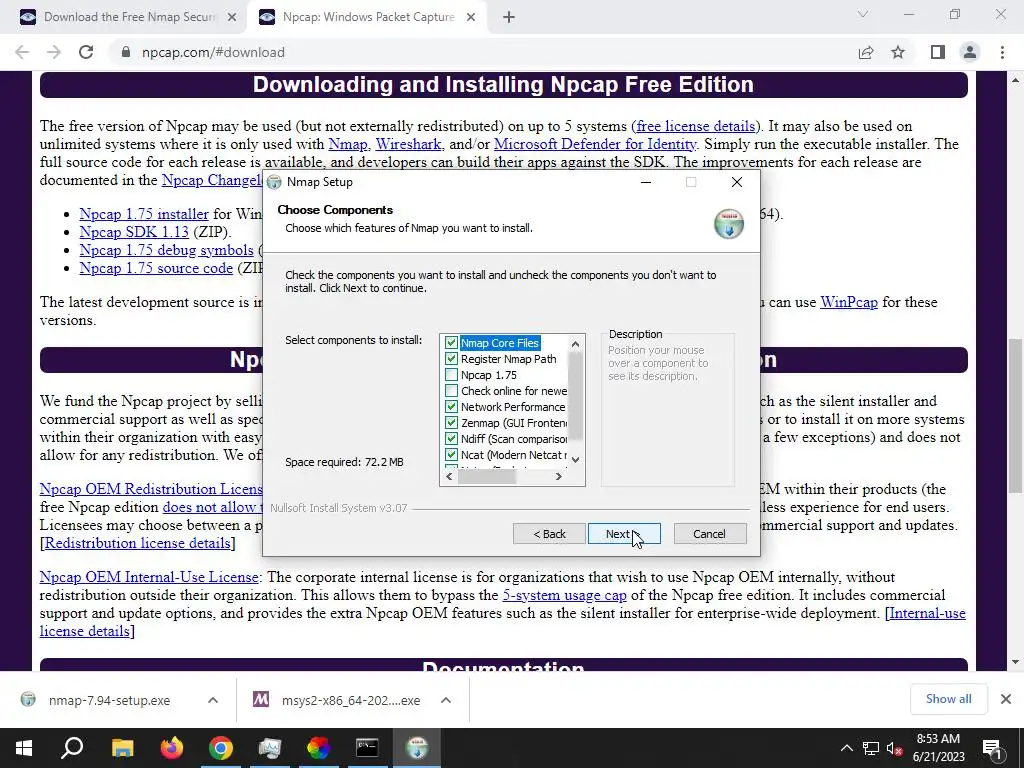Open File Explorer from the taskbar
Screen dimensions: 1024x768
click(x=122, y=748)
